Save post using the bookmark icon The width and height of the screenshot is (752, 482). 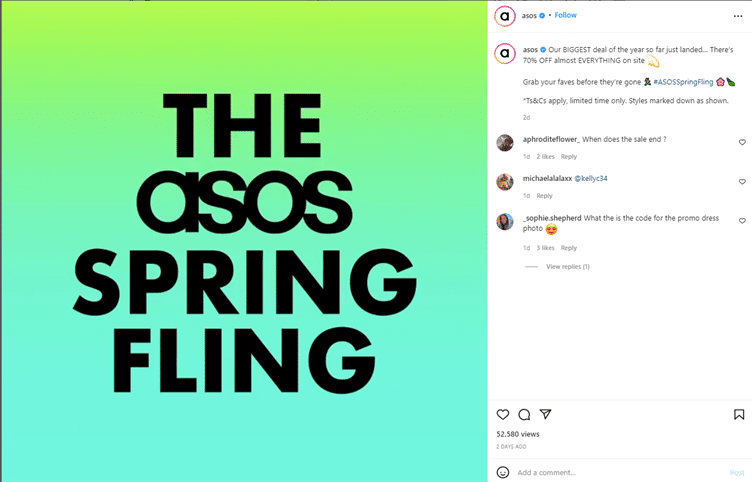pos(739,414)
